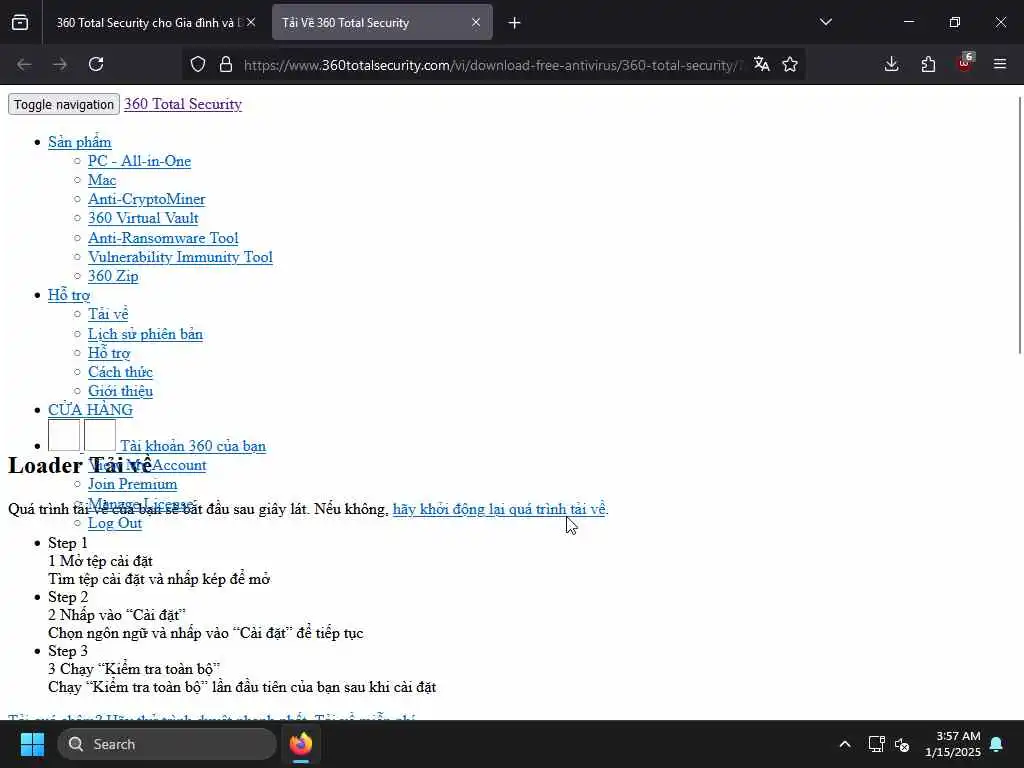This screenshot has height=768, width=1024.
Task: Open the Cách thức link
Action: 120,372
